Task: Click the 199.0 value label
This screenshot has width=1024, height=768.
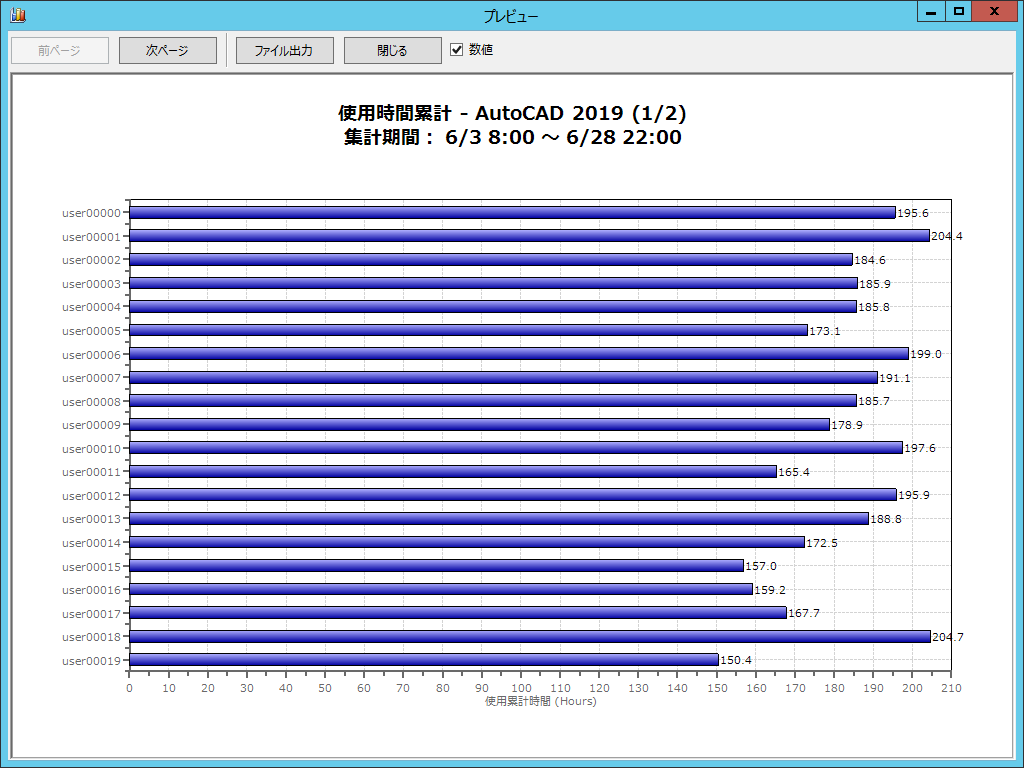Action: click(x=926, y=354)
